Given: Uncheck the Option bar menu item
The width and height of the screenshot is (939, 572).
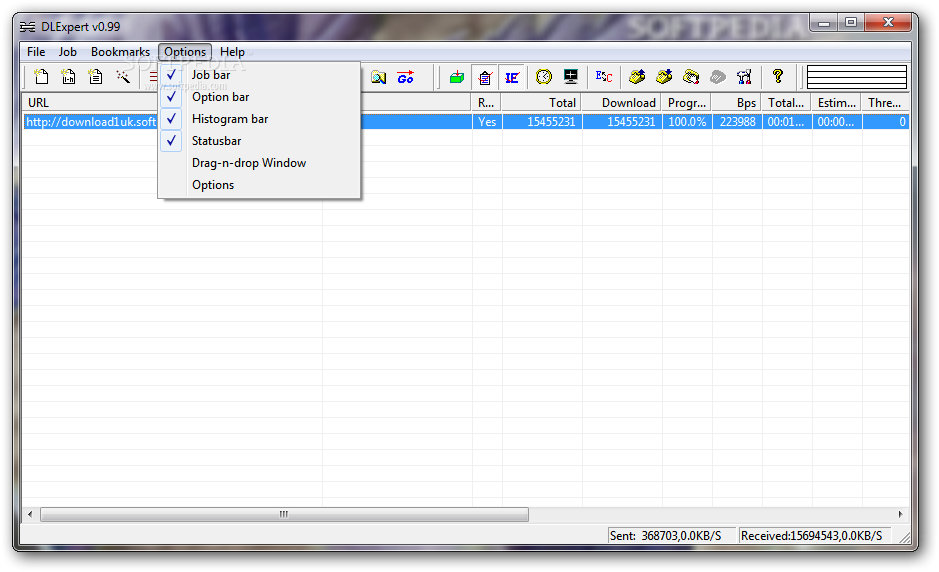Looking at the screenshot, I should pyautogui.click(x=259, y=97).
